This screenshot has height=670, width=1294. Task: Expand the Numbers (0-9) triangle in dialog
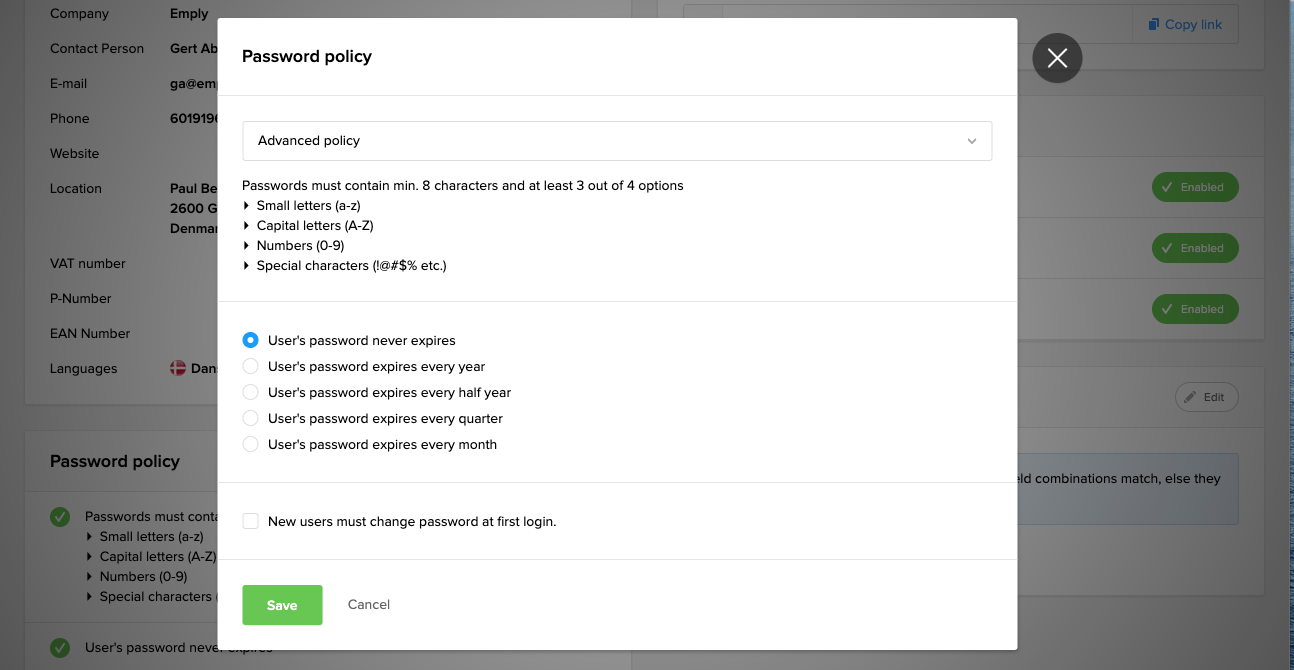point(247,246)
